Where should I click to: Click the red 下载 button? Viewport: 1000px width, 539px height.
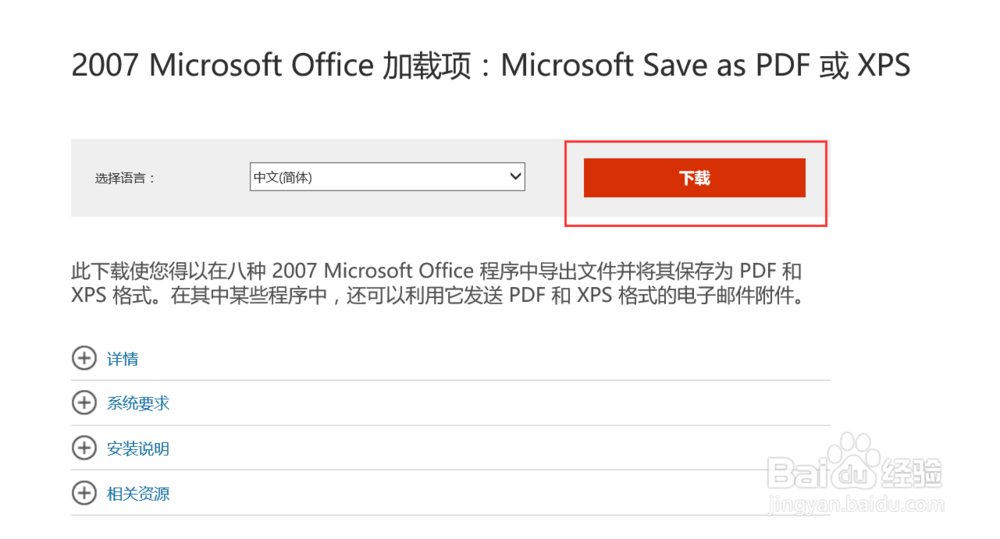(695, 178)
